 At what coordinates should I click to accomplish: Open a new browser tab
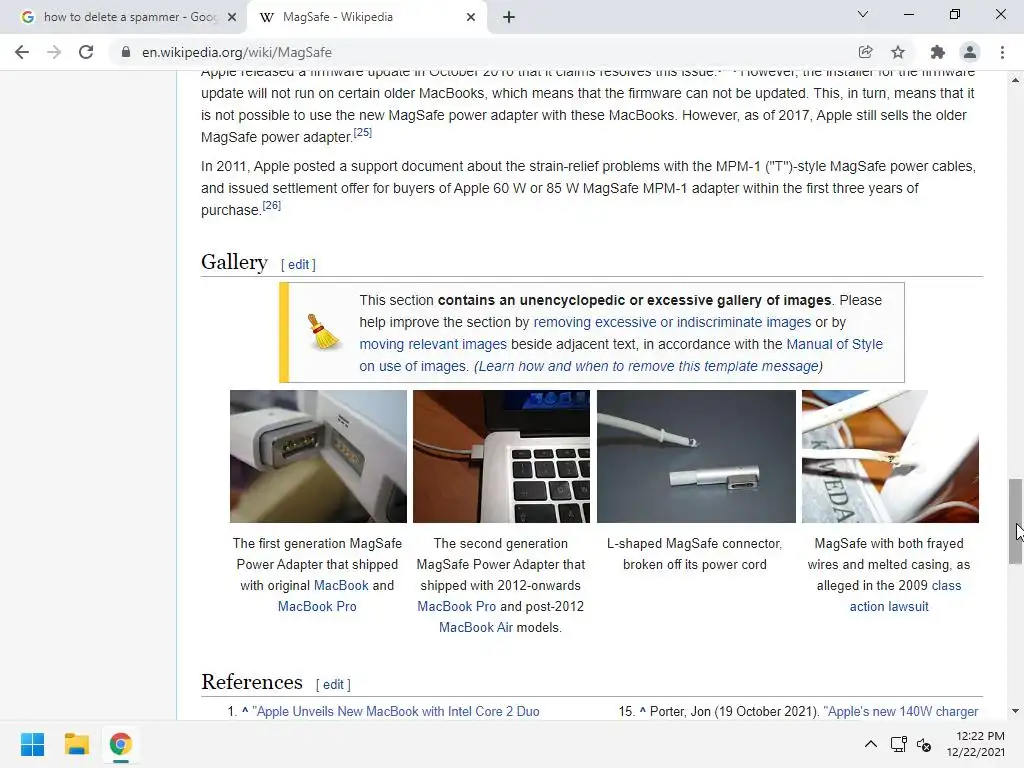click(509, 18)
